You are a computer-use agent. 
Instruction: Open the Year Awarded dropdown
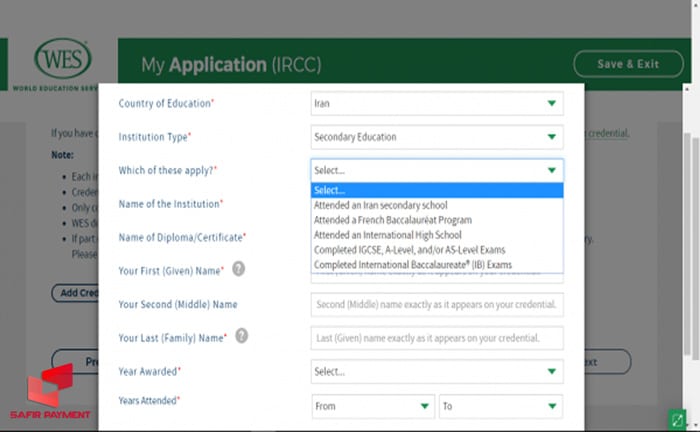436,372
